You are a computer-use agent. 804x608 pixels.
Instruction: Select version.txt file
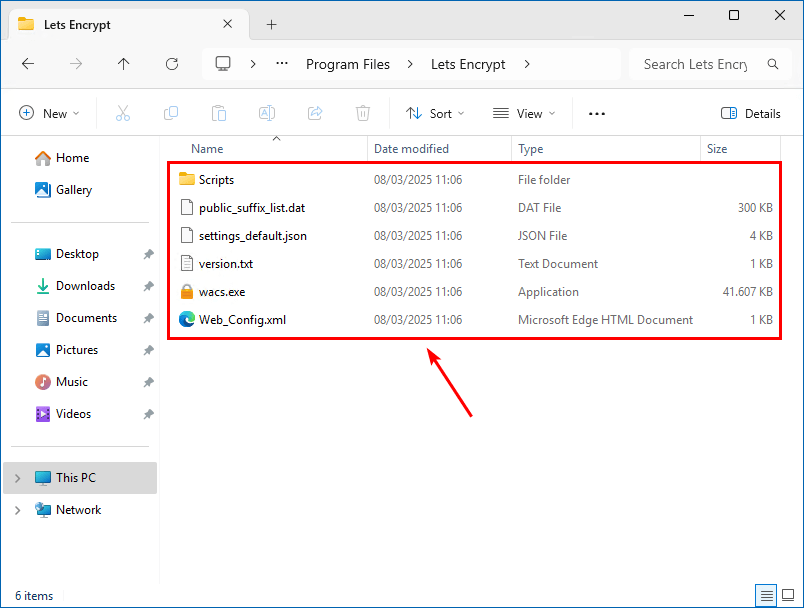click(226, 264)
